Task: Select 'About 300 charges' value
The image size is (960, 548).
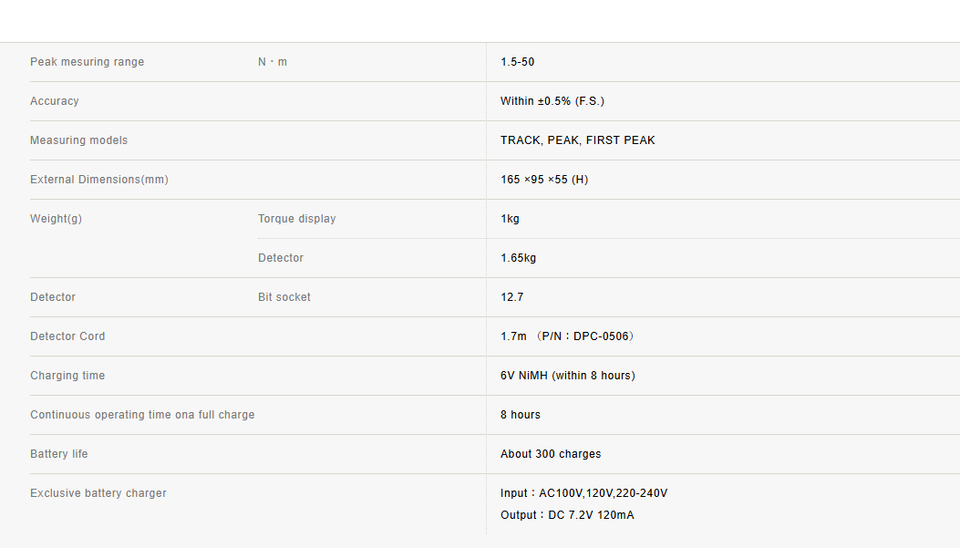Action: (550, 454)
